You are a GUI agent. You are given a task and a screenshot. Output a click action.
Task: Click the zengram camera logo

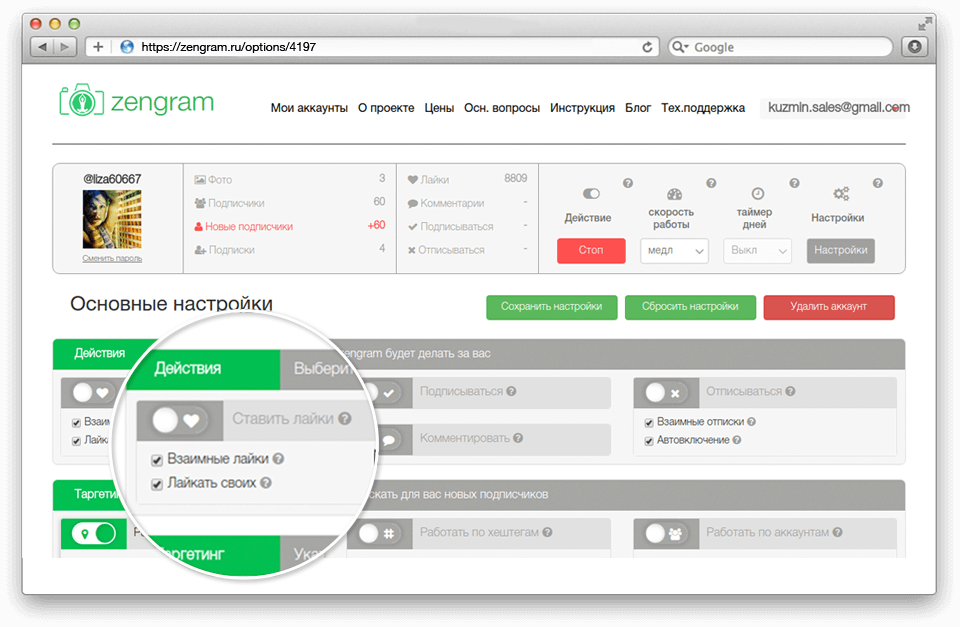pyautogui.click(x=81, y=100)
